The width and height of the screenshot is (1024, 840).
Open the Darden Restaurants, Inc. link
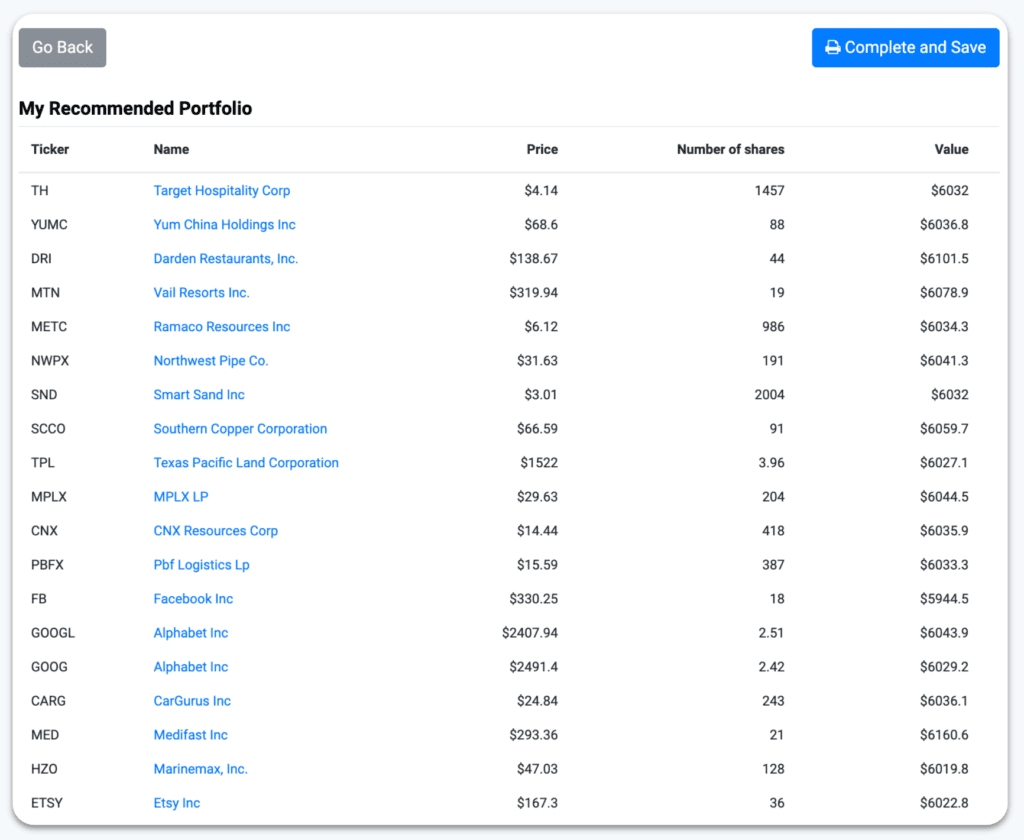225,259
